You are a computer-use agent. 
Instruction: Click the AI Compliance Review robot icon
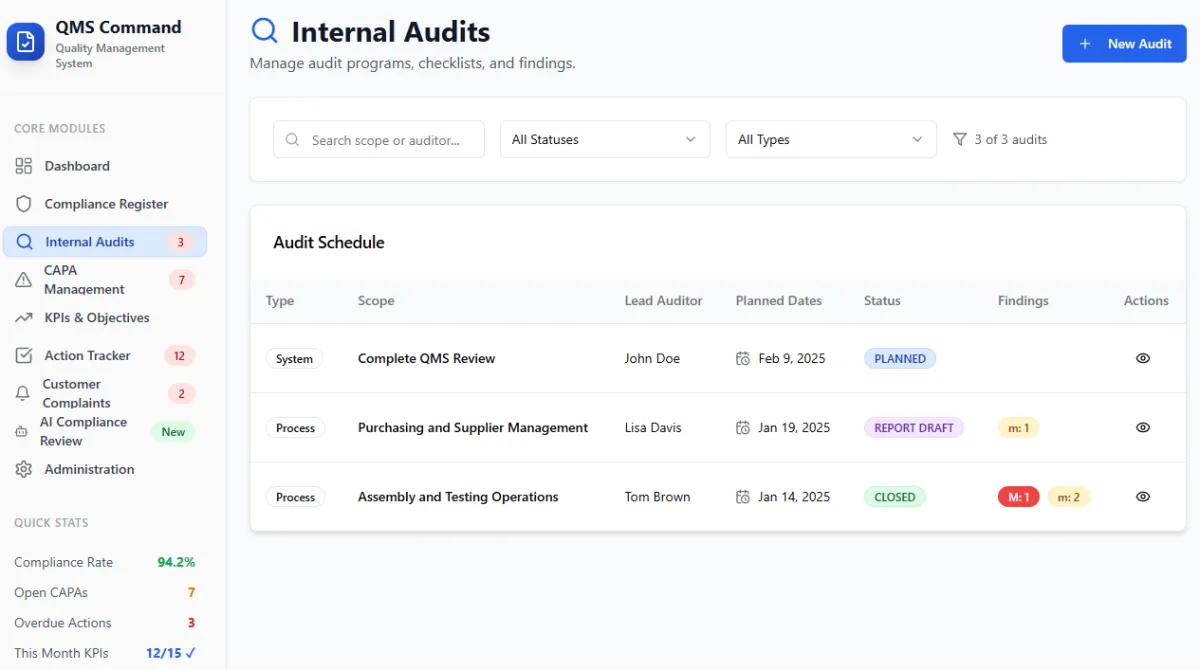point(21,432)
